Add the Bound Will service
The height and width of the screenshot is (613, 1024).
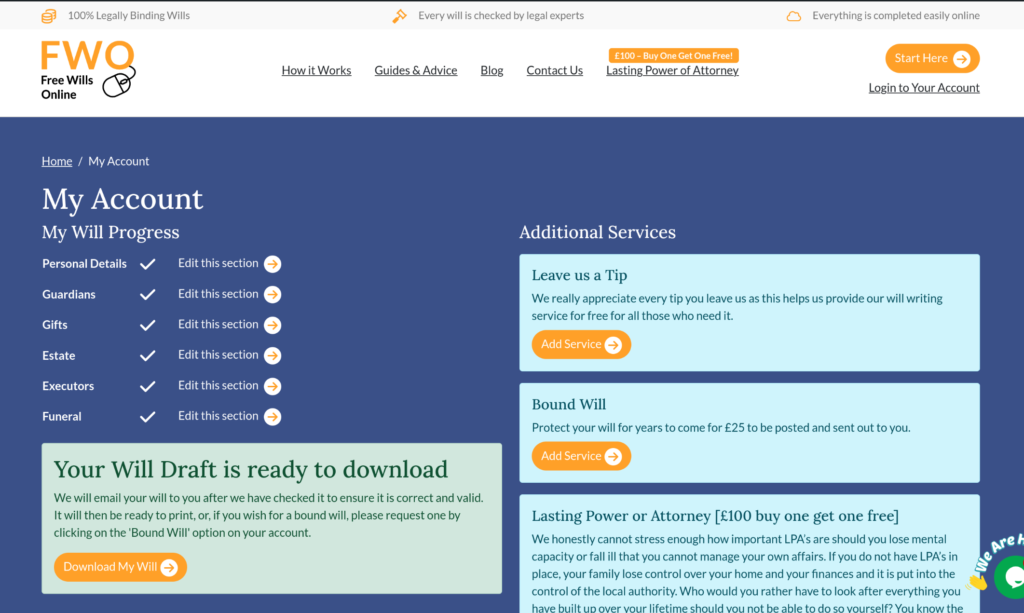tap(581, 456)
